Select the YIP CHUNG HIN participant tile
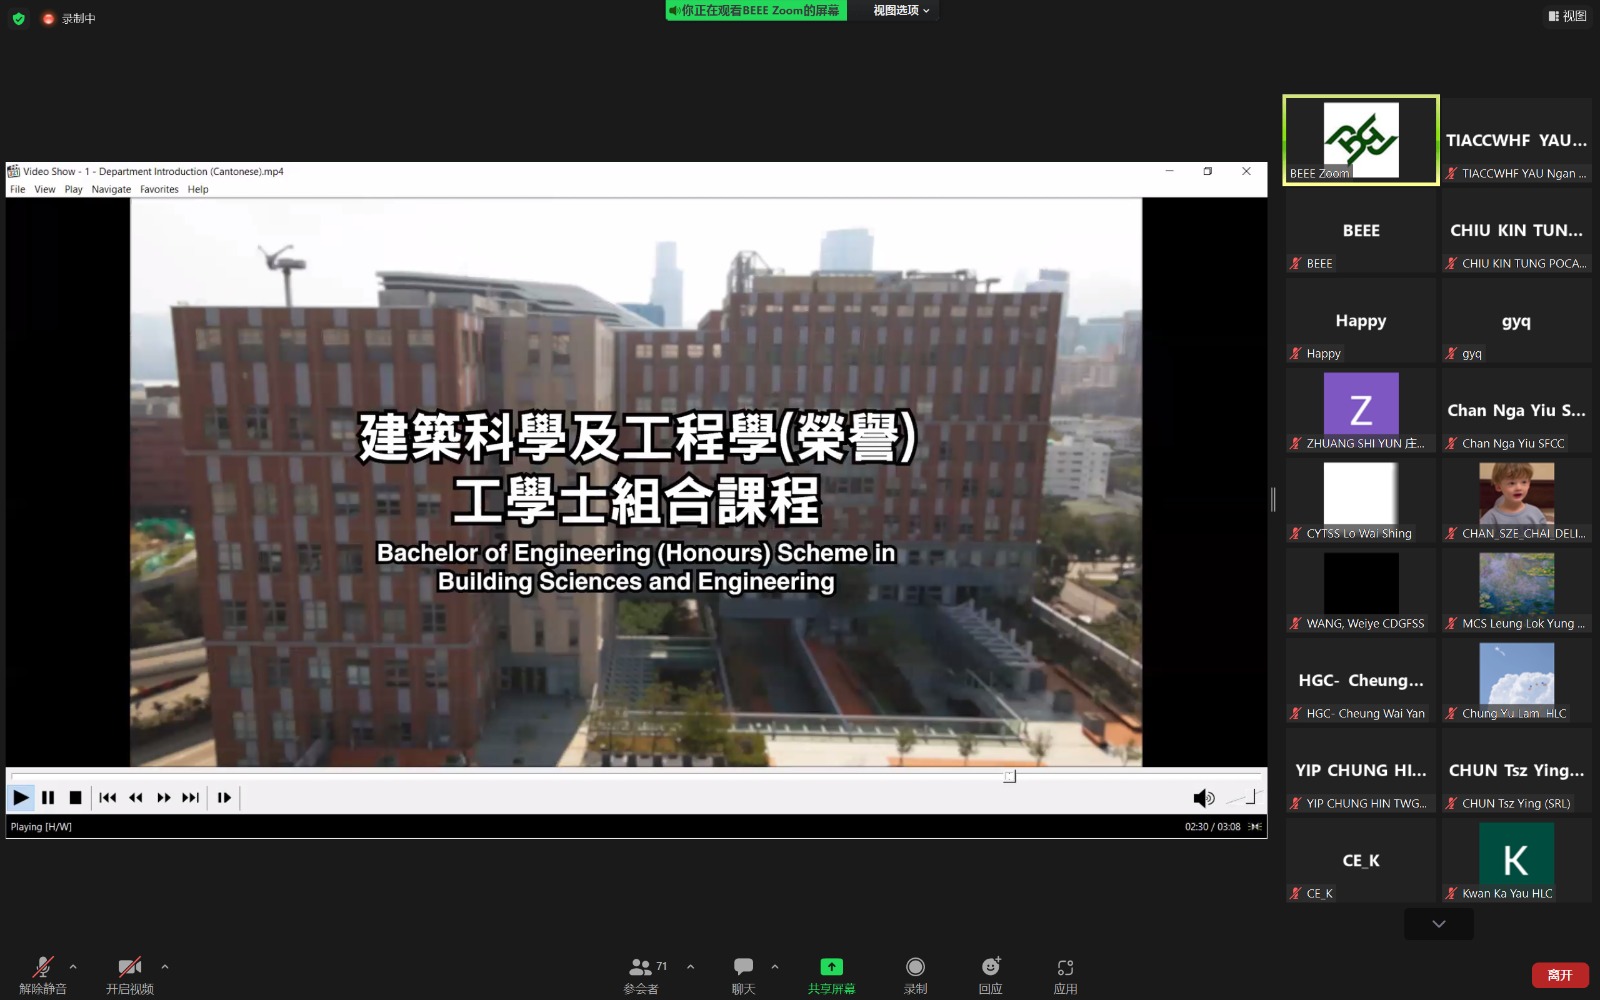The height and width of the screenshot is (1000, 1600). tap(1361, 770)
